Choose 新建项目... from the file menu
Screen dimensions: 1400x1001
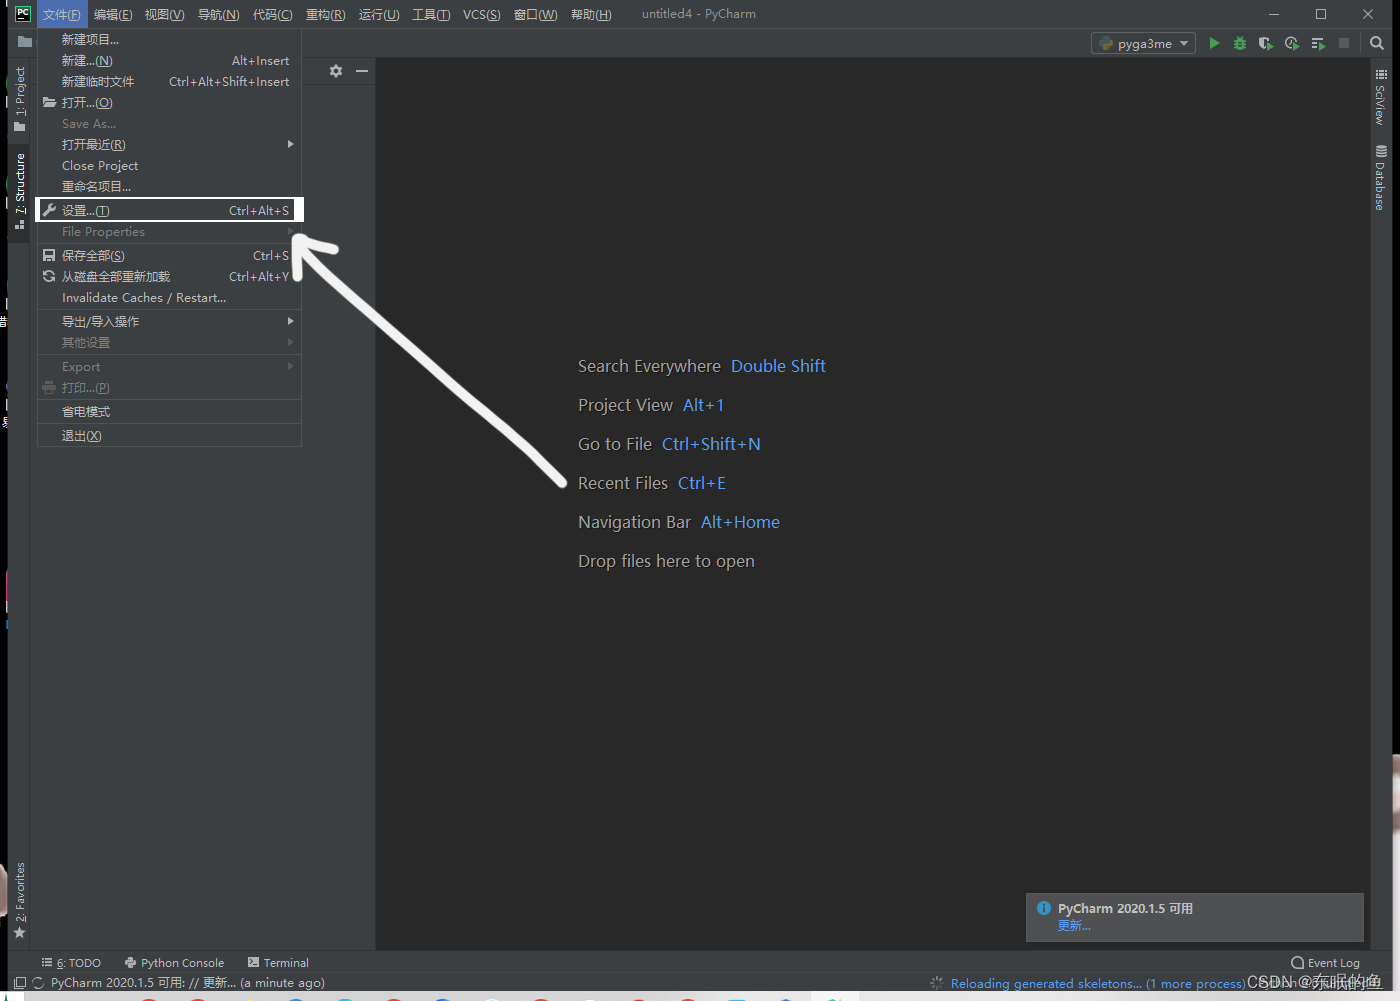click(169, 40)
